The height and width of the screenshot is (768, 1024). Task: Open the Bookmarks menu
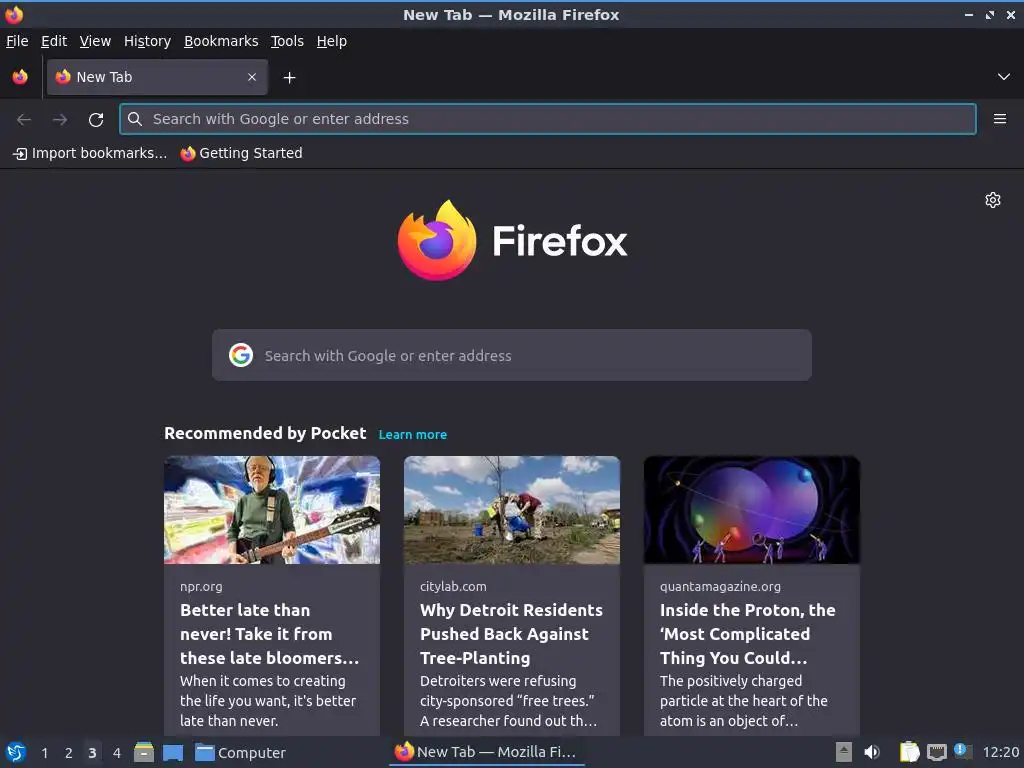click(221, 41)
